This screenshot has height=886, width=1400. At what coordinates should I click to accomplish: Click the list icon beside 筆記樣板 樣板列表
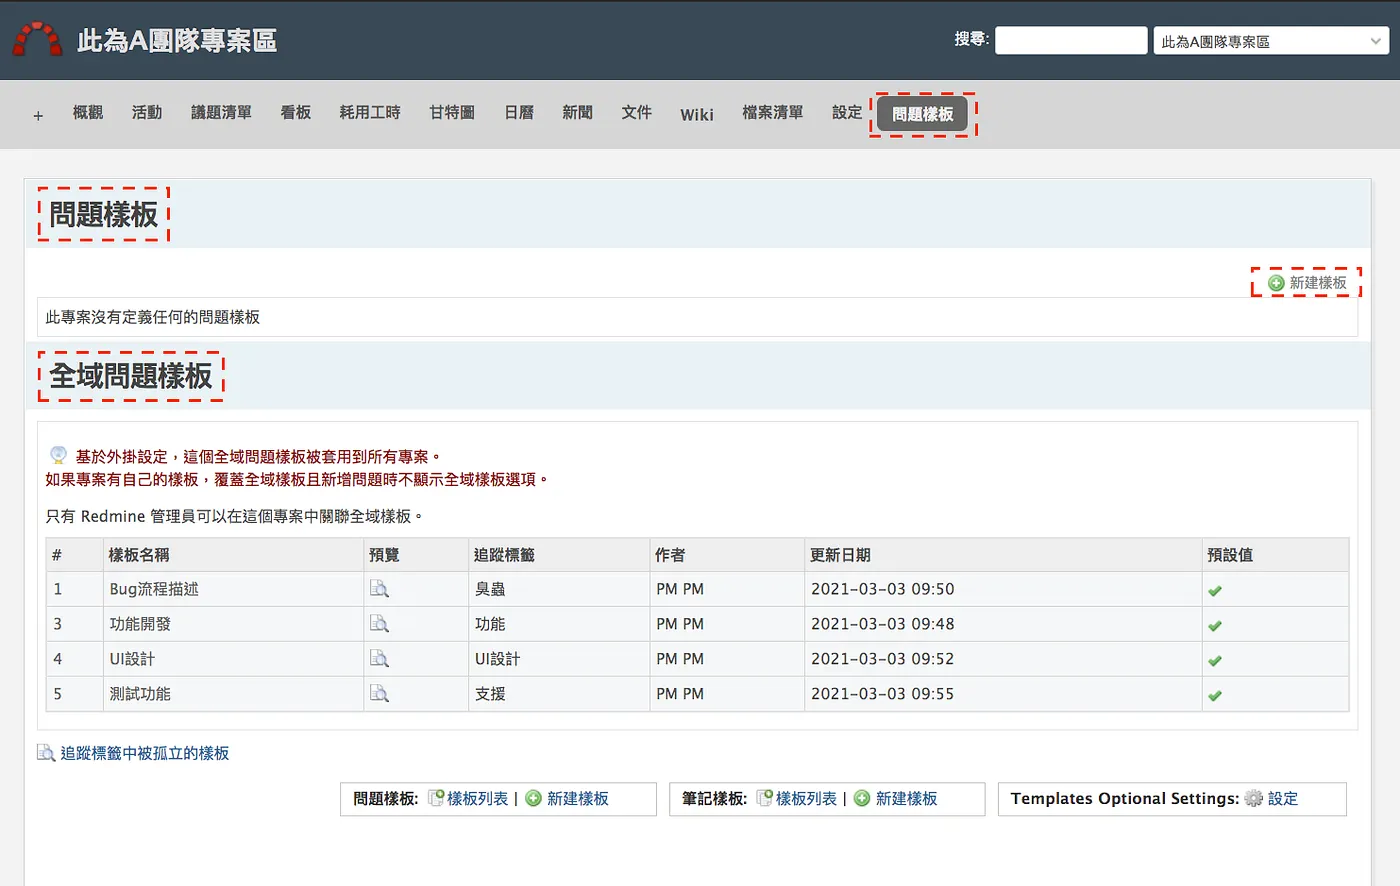(x=764, y=798)
